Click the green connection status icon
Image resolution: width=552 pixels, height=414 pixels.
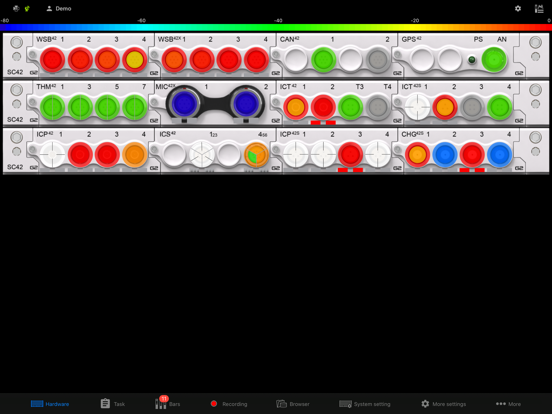point(27,8)
